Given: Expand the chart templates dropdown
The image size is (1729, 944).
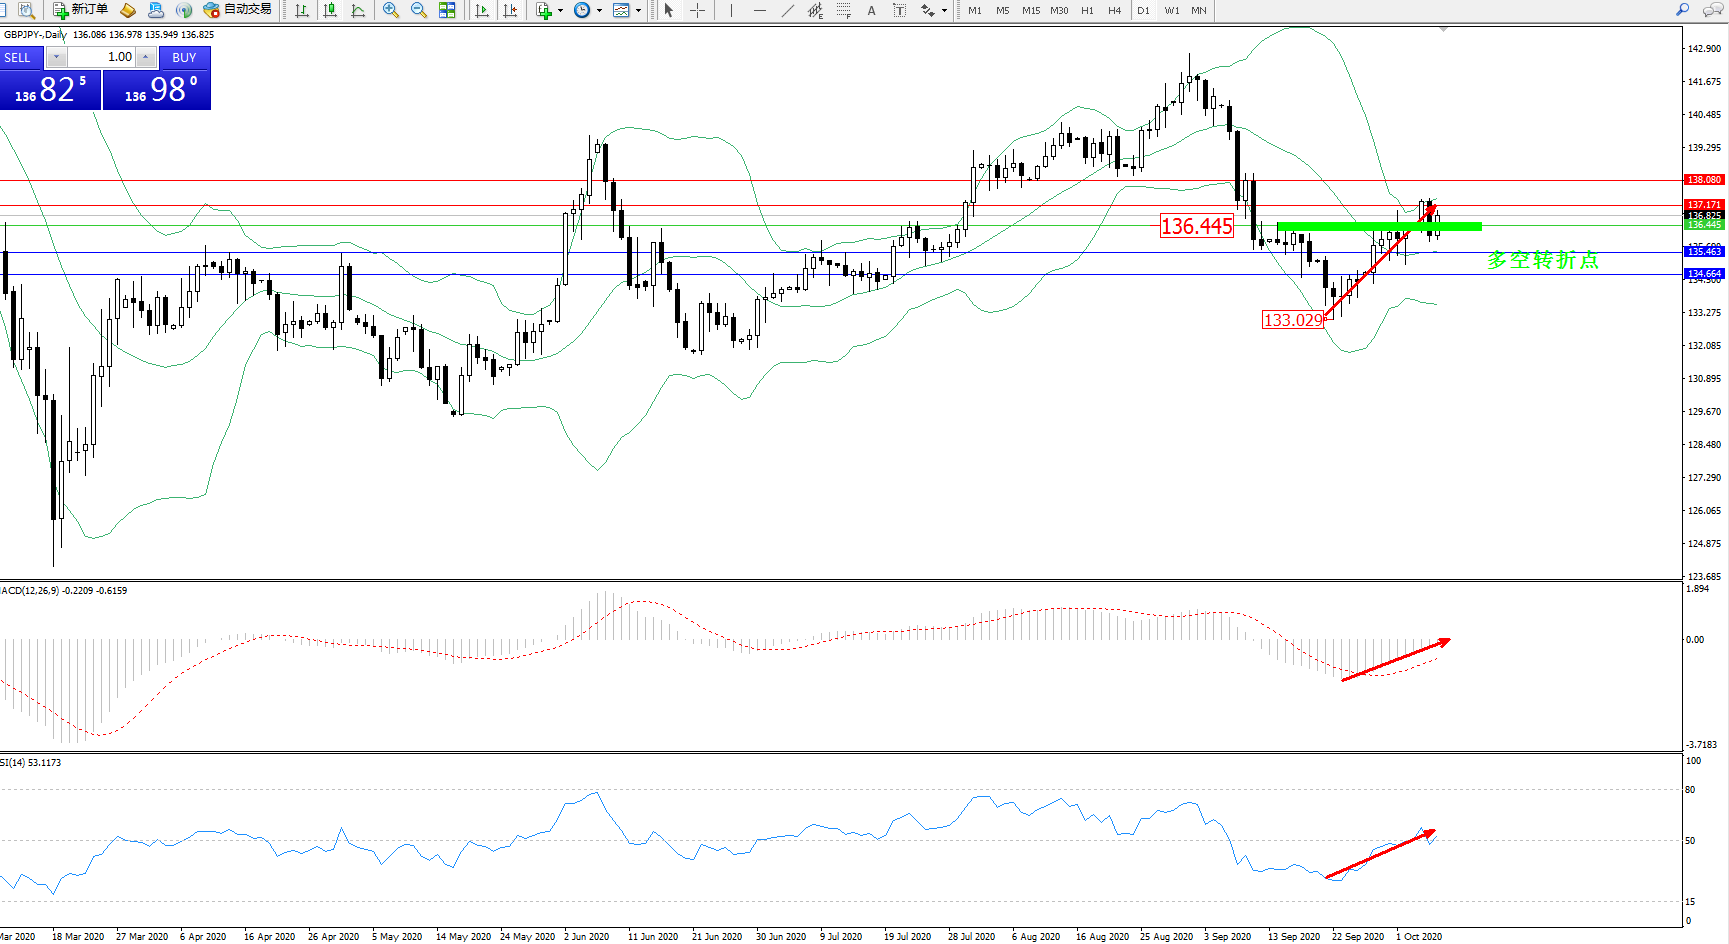Looking at the screenshot, I should pyautogui.click(x=638, y=10).
